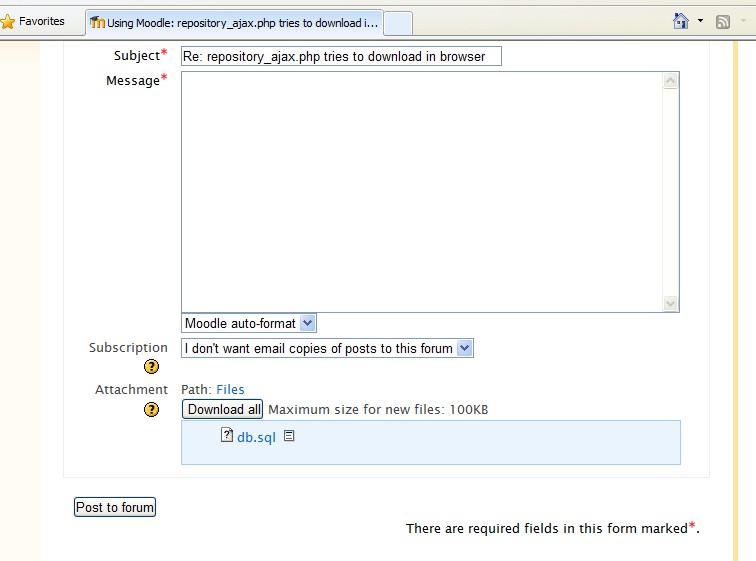The height and width of the screenshot is (561, 756).
Task: Click the Message scrollbar down arrow
Action: pyautogui.click(x=670, y=303)
